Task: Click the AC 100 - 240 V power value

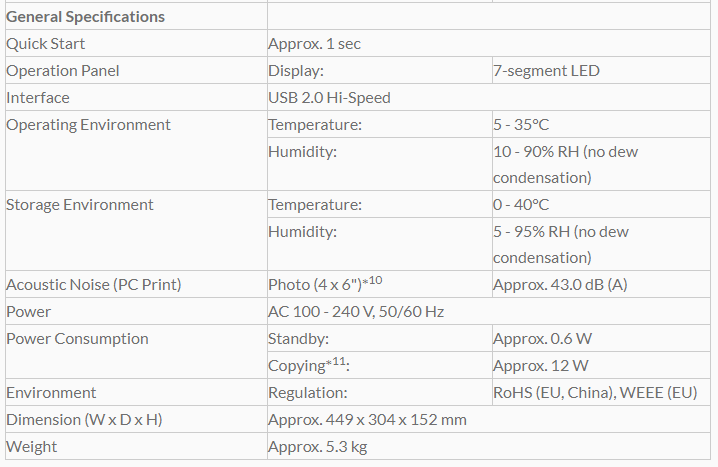Action: [356, 312]
